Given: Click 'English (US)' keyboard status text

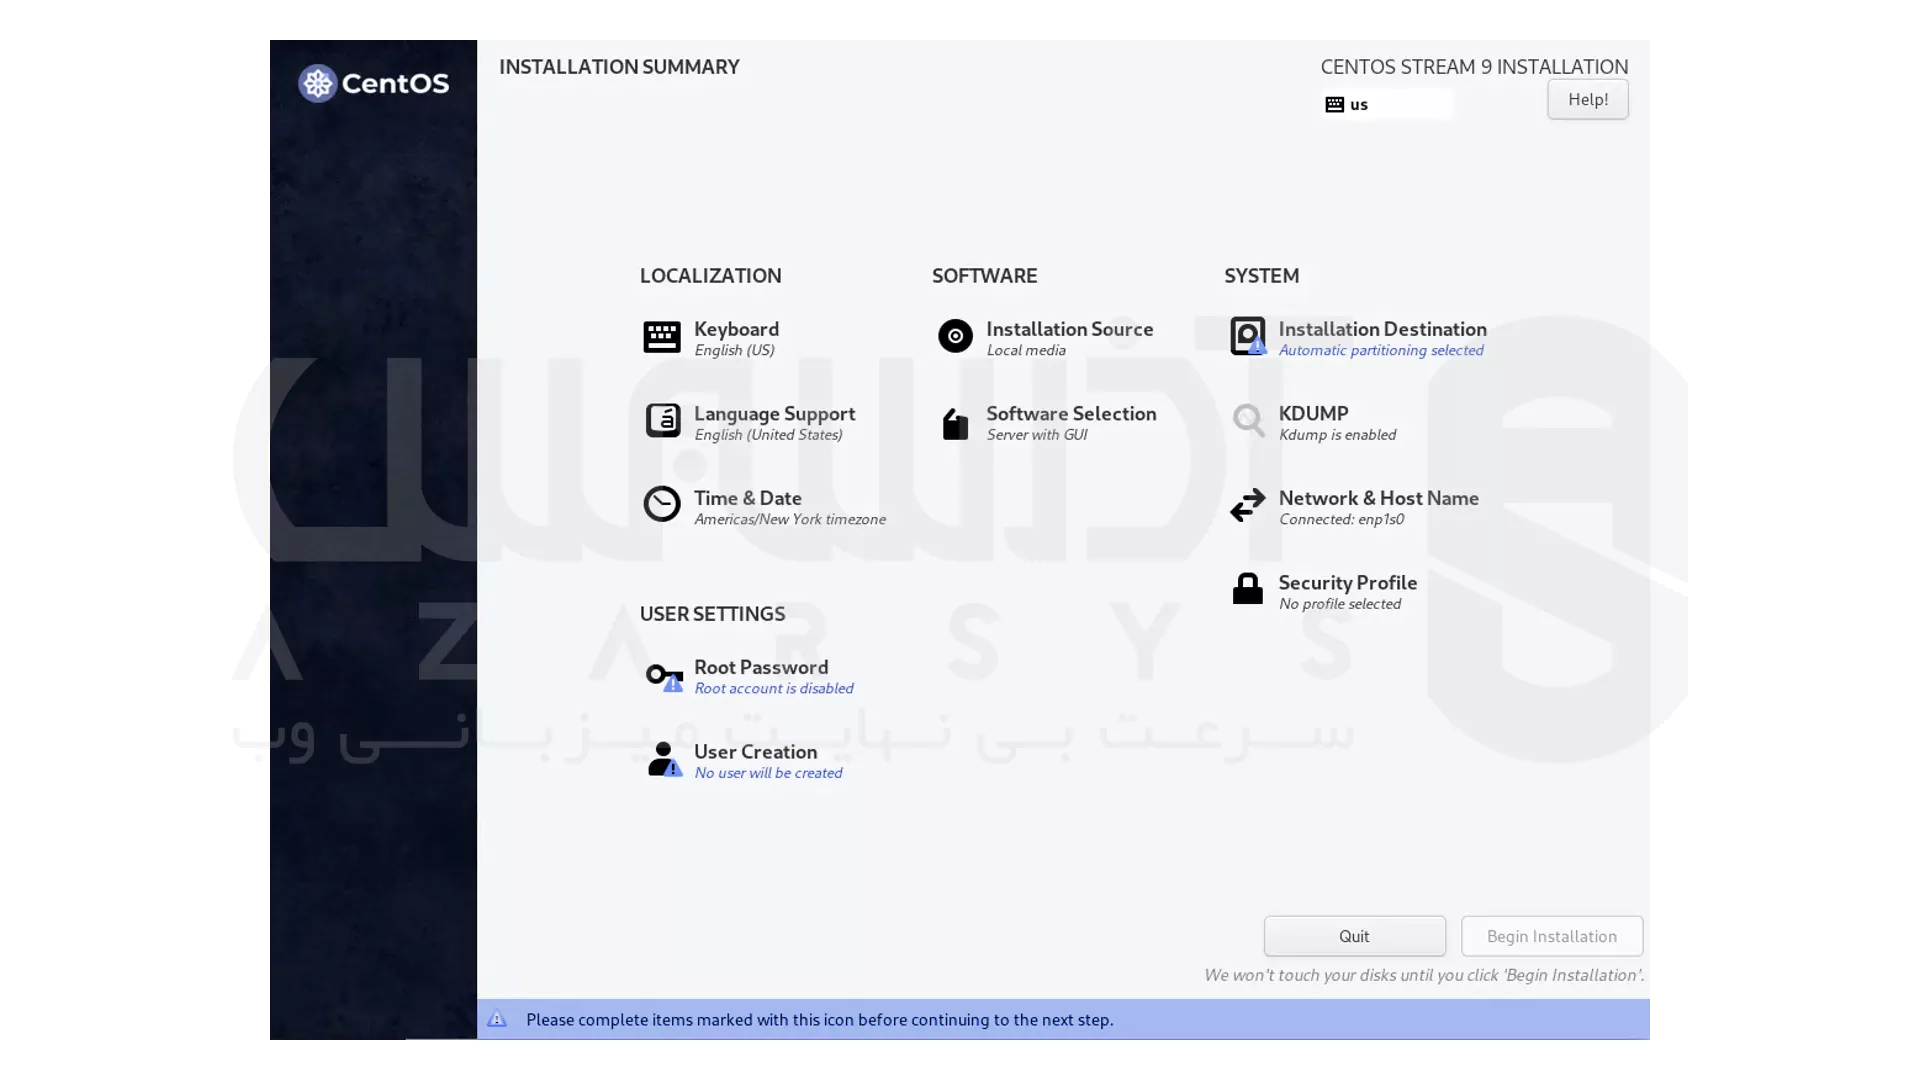Looking at the screenshot, I should pos(734,350).
